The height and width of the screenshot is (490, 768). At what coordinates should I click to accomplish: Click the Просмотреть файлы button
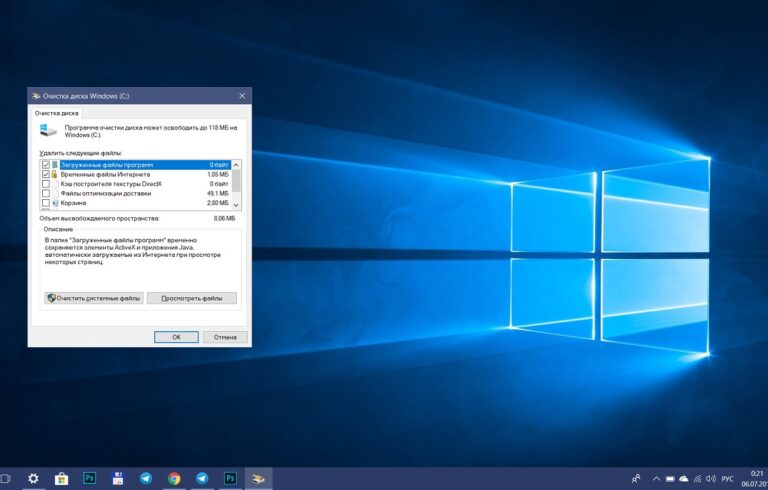192,298
